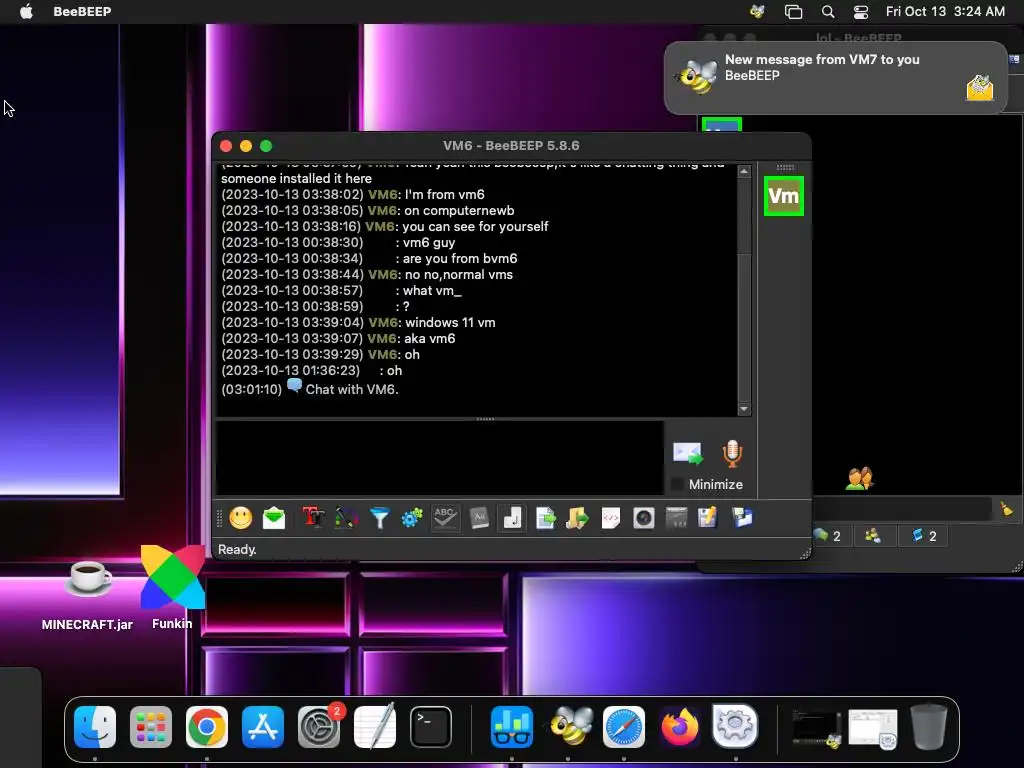Open BeeBEEP bee icon in the Dock
This screenshot has height=768, width=1024.
pos(571,727)
